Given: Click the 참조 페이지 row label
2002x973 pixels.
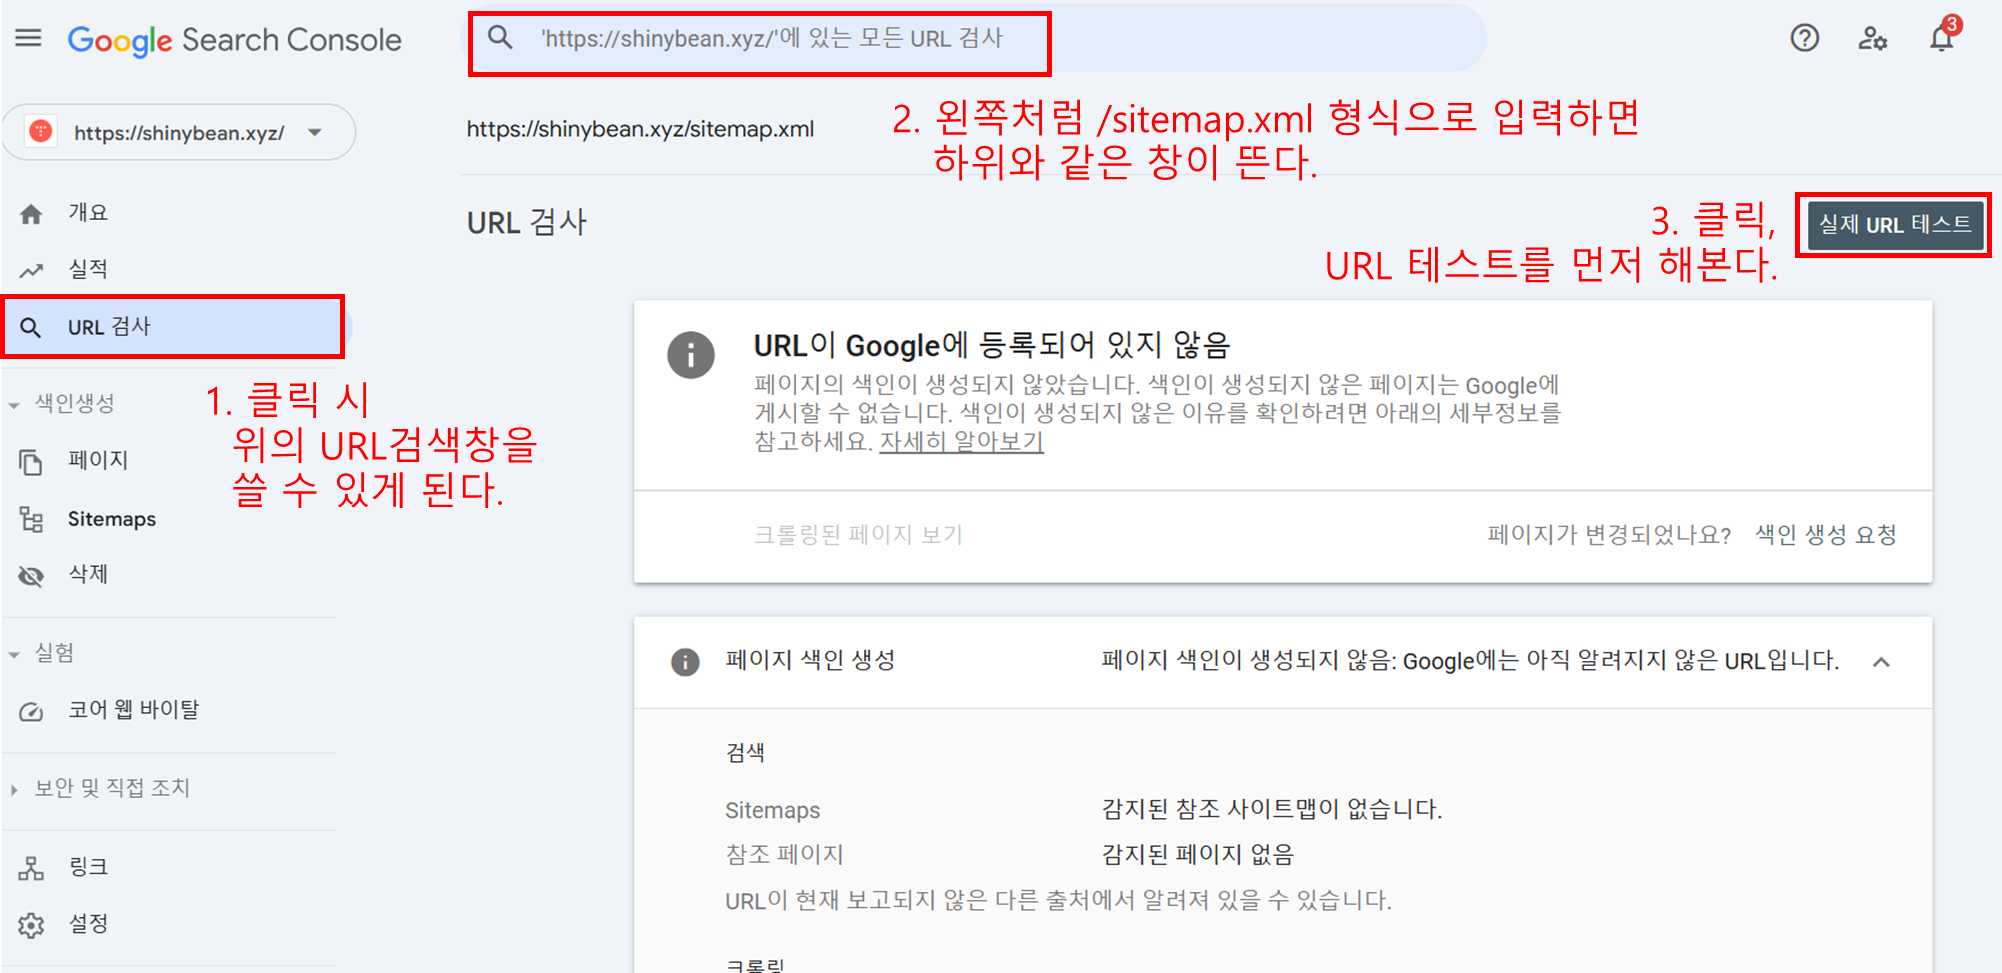Looking at the screenshot, I should click(784, 855).
